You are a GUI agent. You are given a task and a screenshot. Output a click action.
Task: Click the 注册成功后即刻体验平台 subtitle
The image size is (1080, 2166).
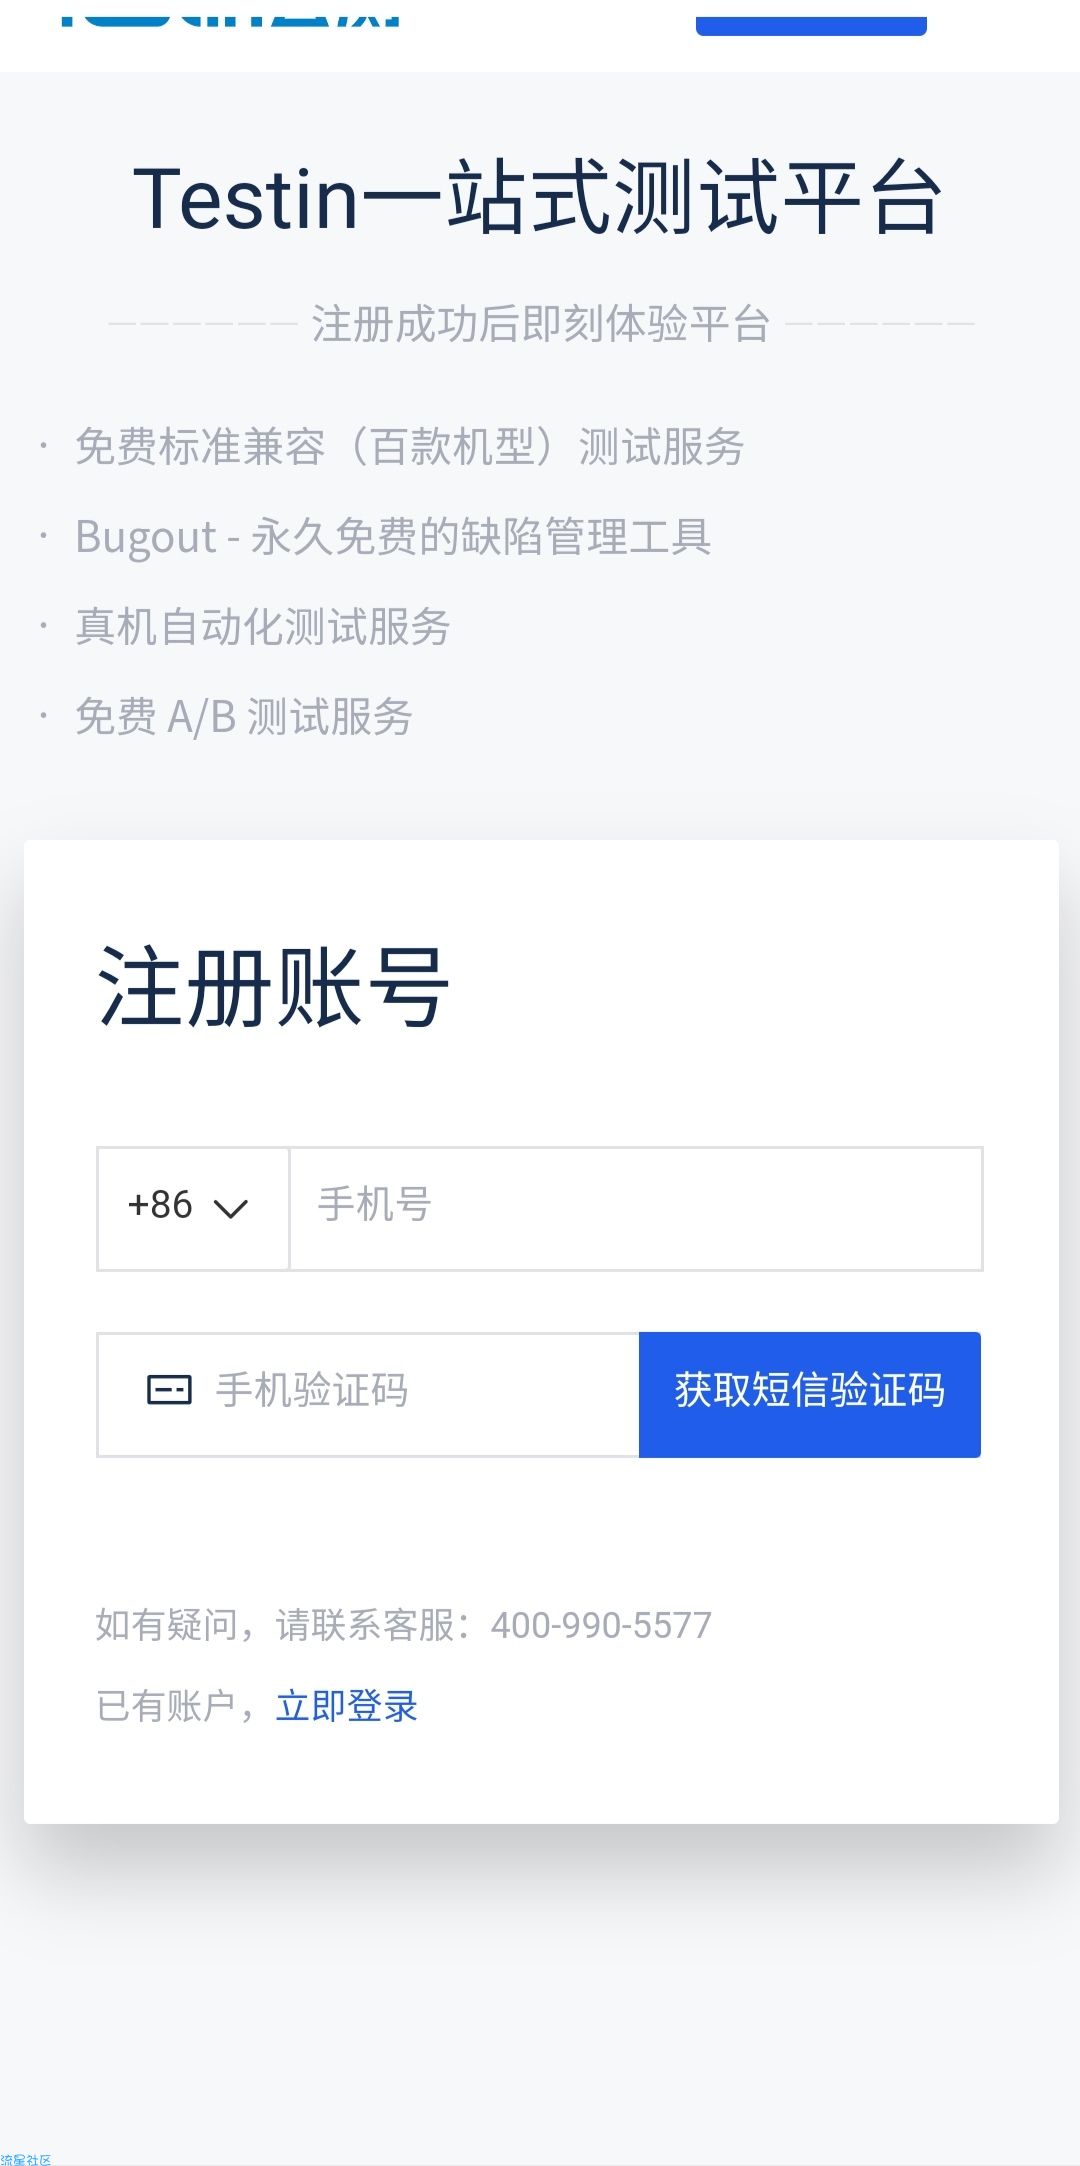point(540,324)
